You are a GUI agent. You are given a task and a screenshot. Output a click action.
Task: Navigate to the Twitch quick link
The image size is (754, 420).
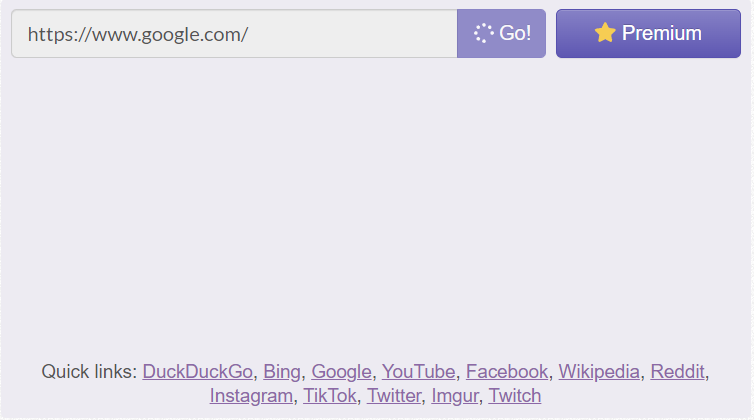515,396
